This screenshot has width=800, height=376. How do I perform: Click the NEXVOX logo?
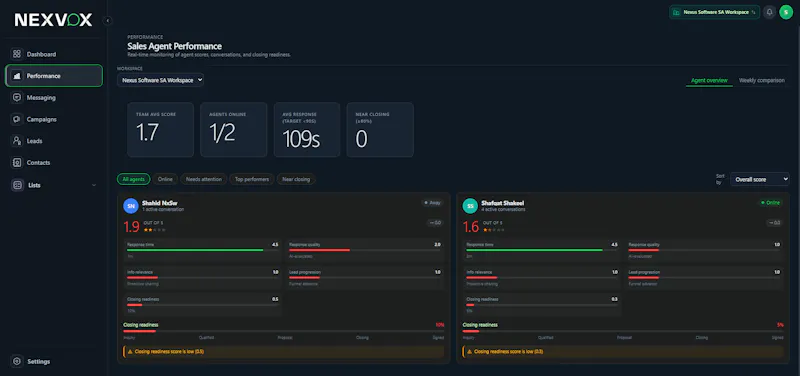53,20
